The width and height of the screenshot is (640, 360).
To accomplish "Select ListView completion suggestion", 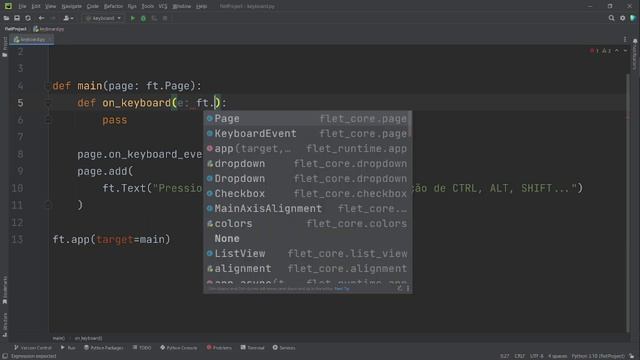I will tap(307, 253).
